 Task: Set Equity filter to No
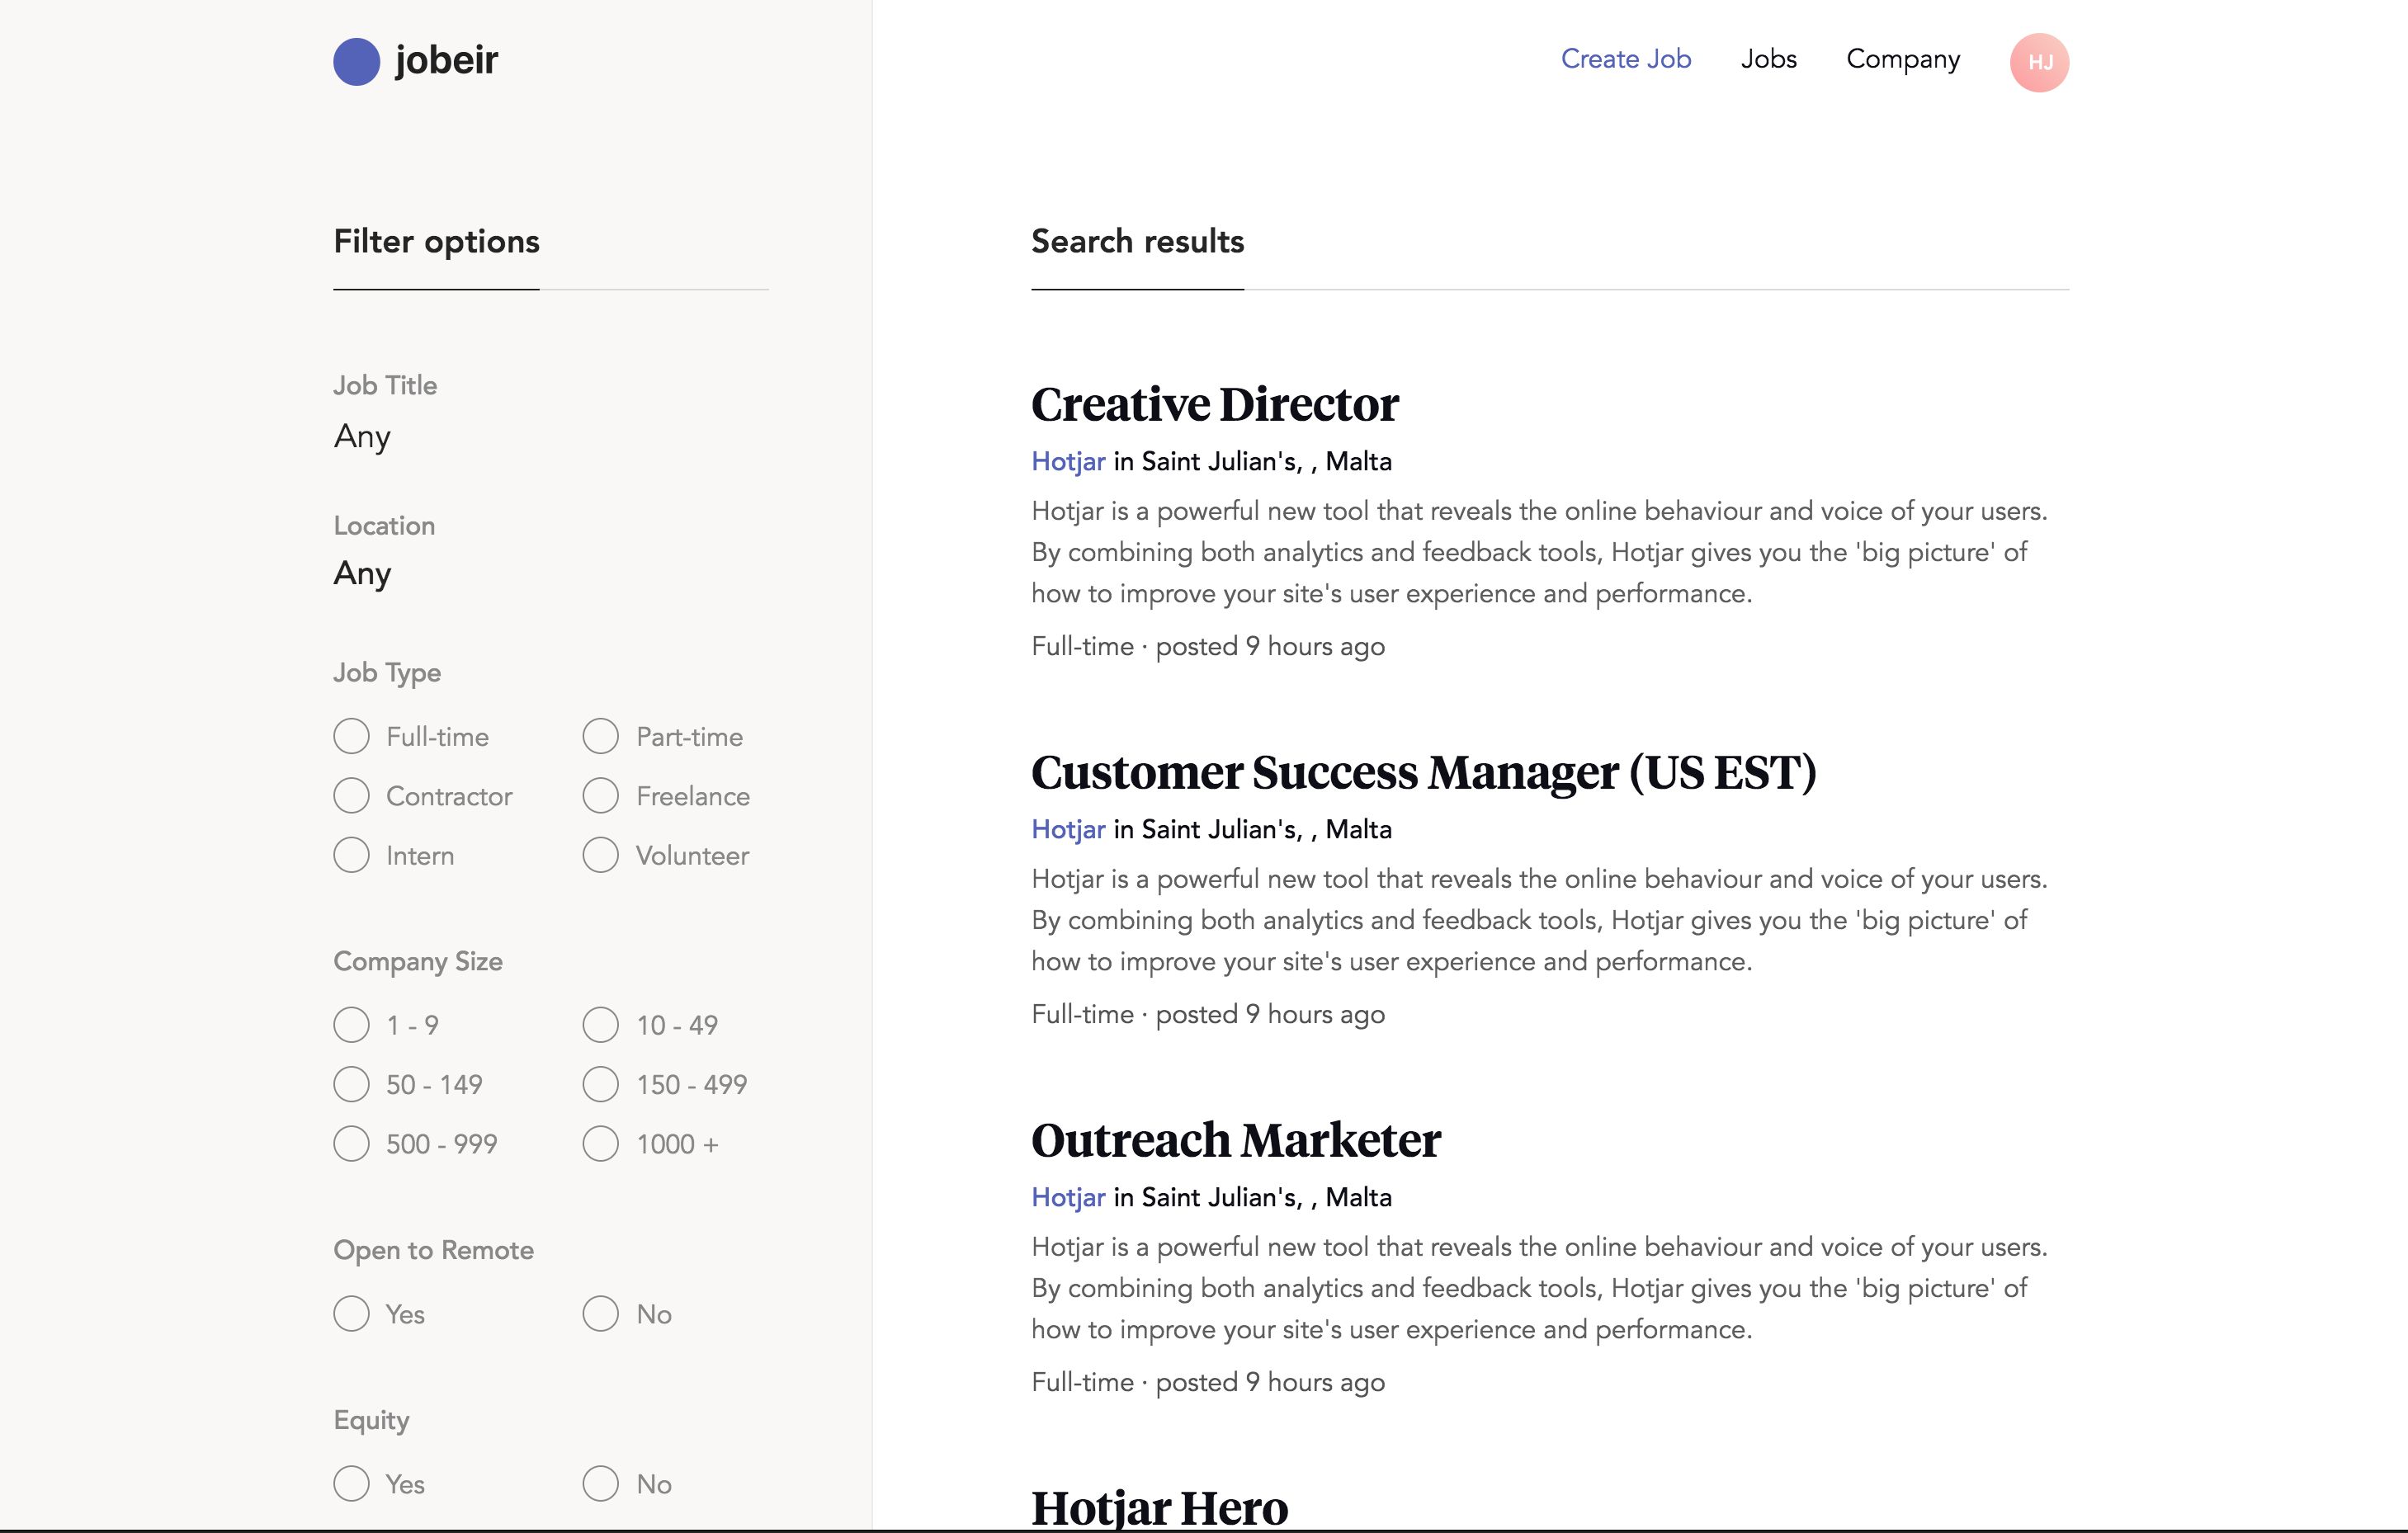(600, 1483)
